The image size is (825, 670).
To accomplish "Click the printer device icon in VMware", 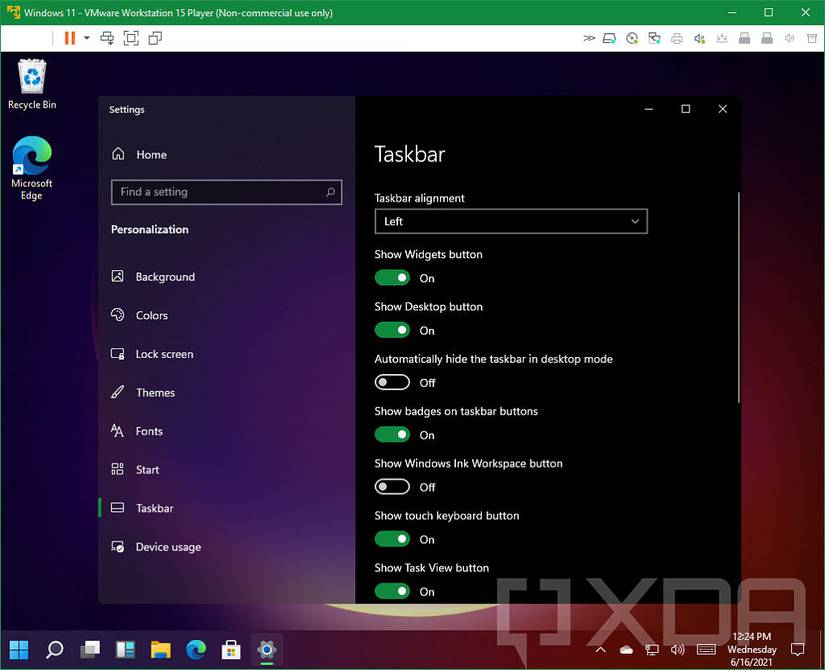I will pyautogui.click(x=677, y=38).
